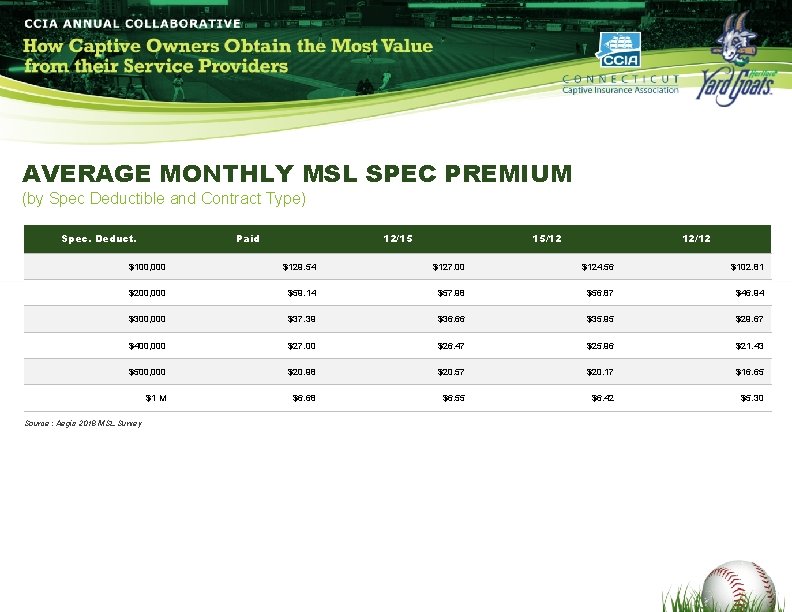This screenshot has height=612, width=792.
Task: Click the 12/12 premium in the $300,000 row
Action: coord(750,319)
